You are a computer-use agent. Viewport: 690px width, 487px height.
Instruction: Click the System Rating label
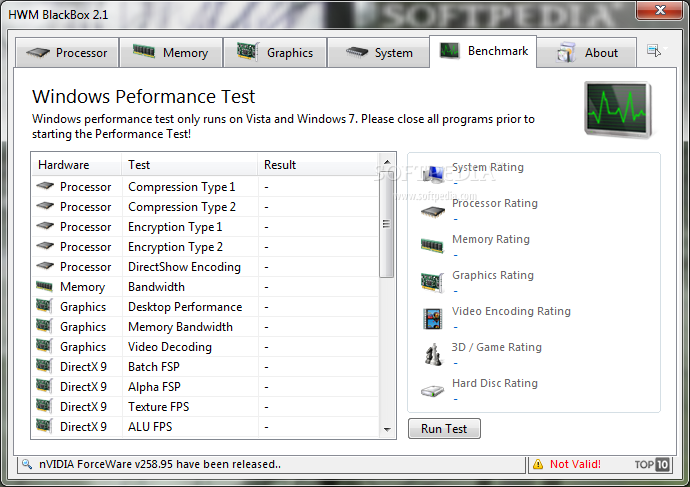coord(488,167)
